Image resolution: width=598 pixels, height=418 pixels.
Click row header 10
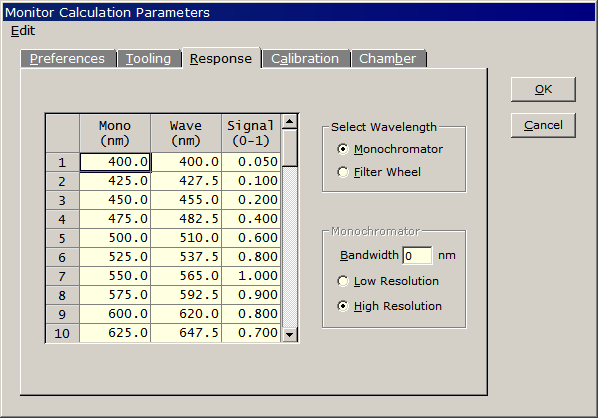63,333
